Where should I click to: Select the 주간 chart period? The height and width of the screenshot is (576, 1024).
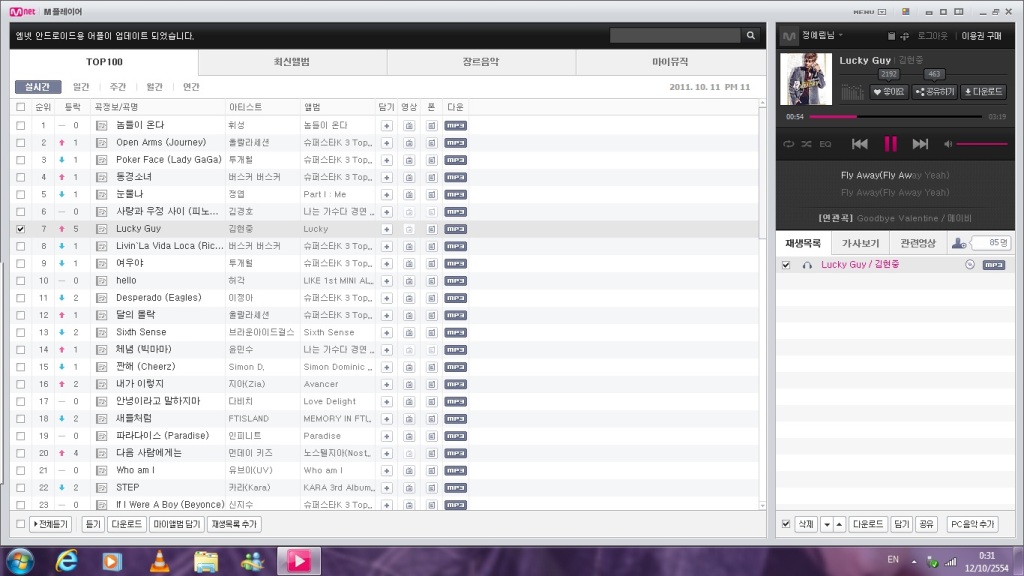[118, 87]
